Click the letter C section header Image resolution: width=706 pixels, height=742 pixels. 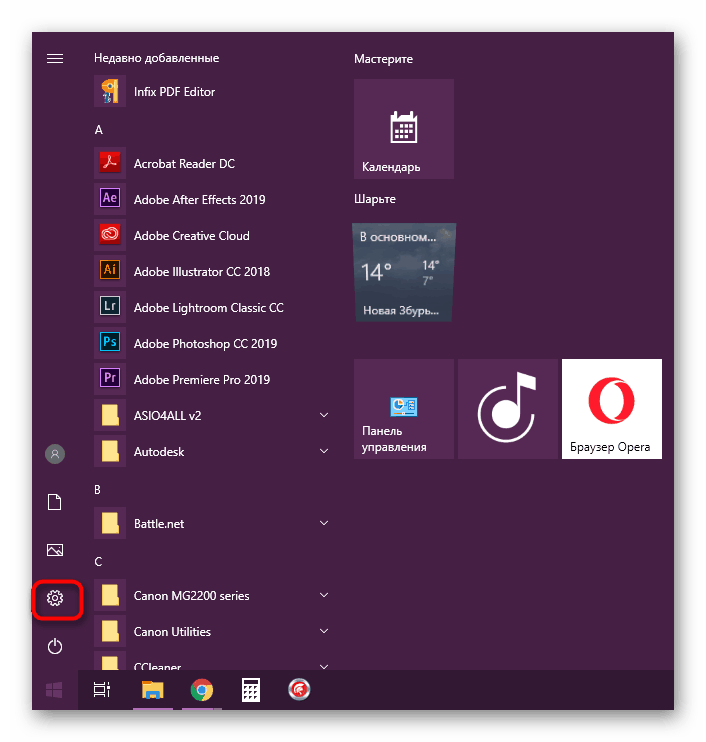[98, 562]
